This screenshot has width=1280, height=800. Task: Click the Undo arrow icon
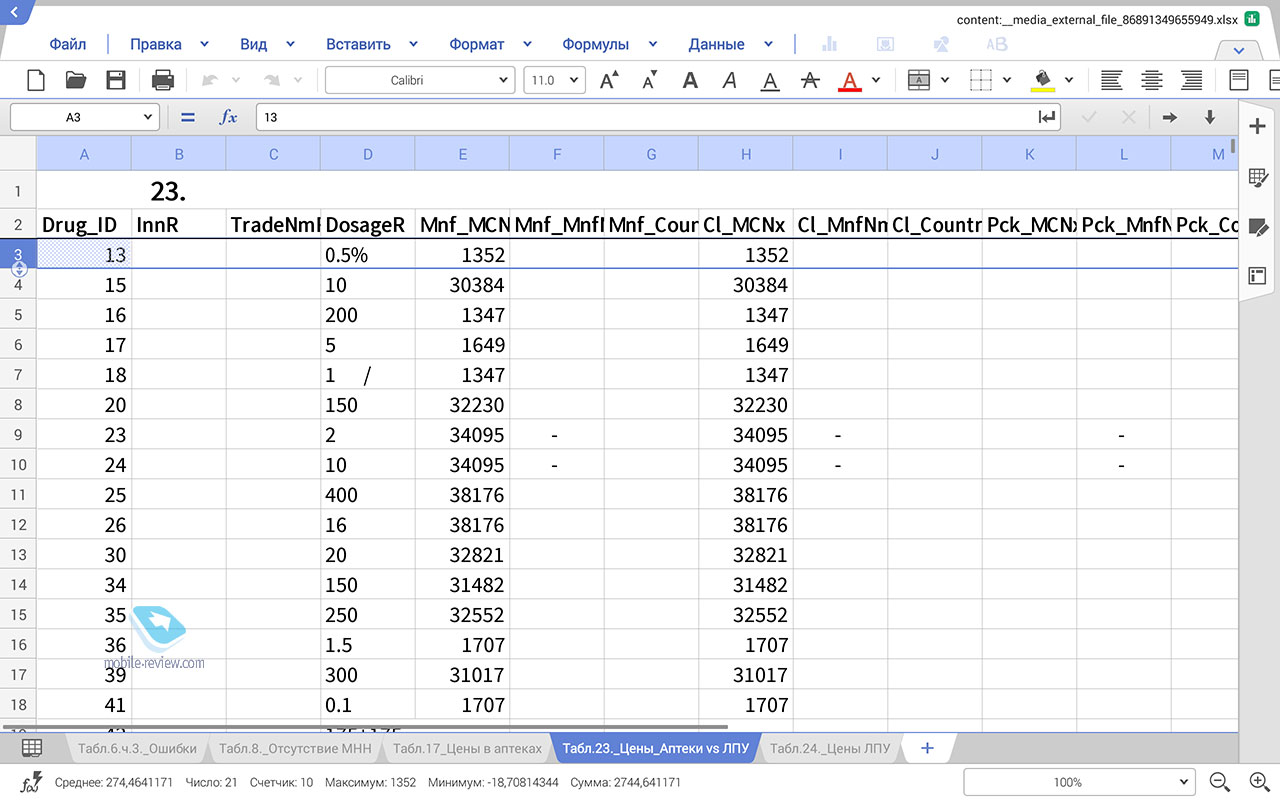point(210,80)
